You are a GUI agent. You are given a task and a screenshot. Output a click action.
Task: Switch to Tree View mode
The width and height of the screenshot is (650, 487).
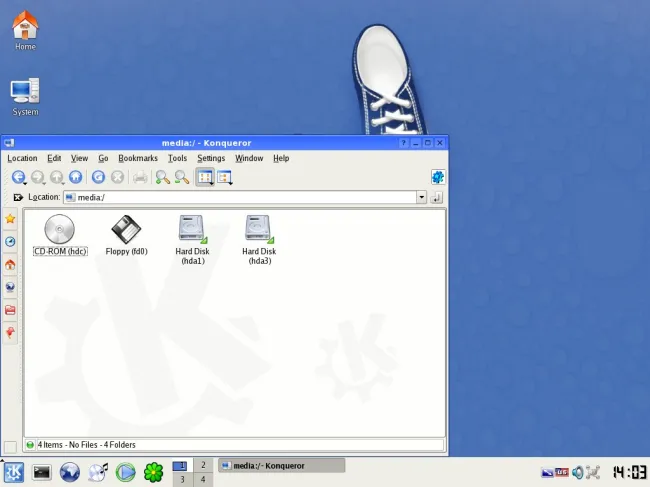click(x=224, y=177)
